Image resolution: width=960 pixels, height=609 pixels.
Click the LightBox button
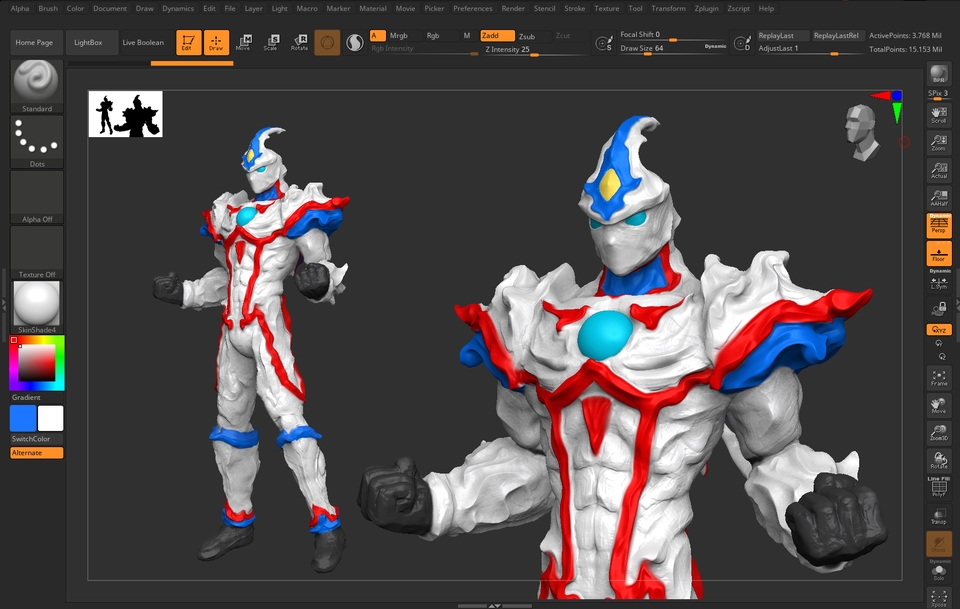tap(88, 43)
